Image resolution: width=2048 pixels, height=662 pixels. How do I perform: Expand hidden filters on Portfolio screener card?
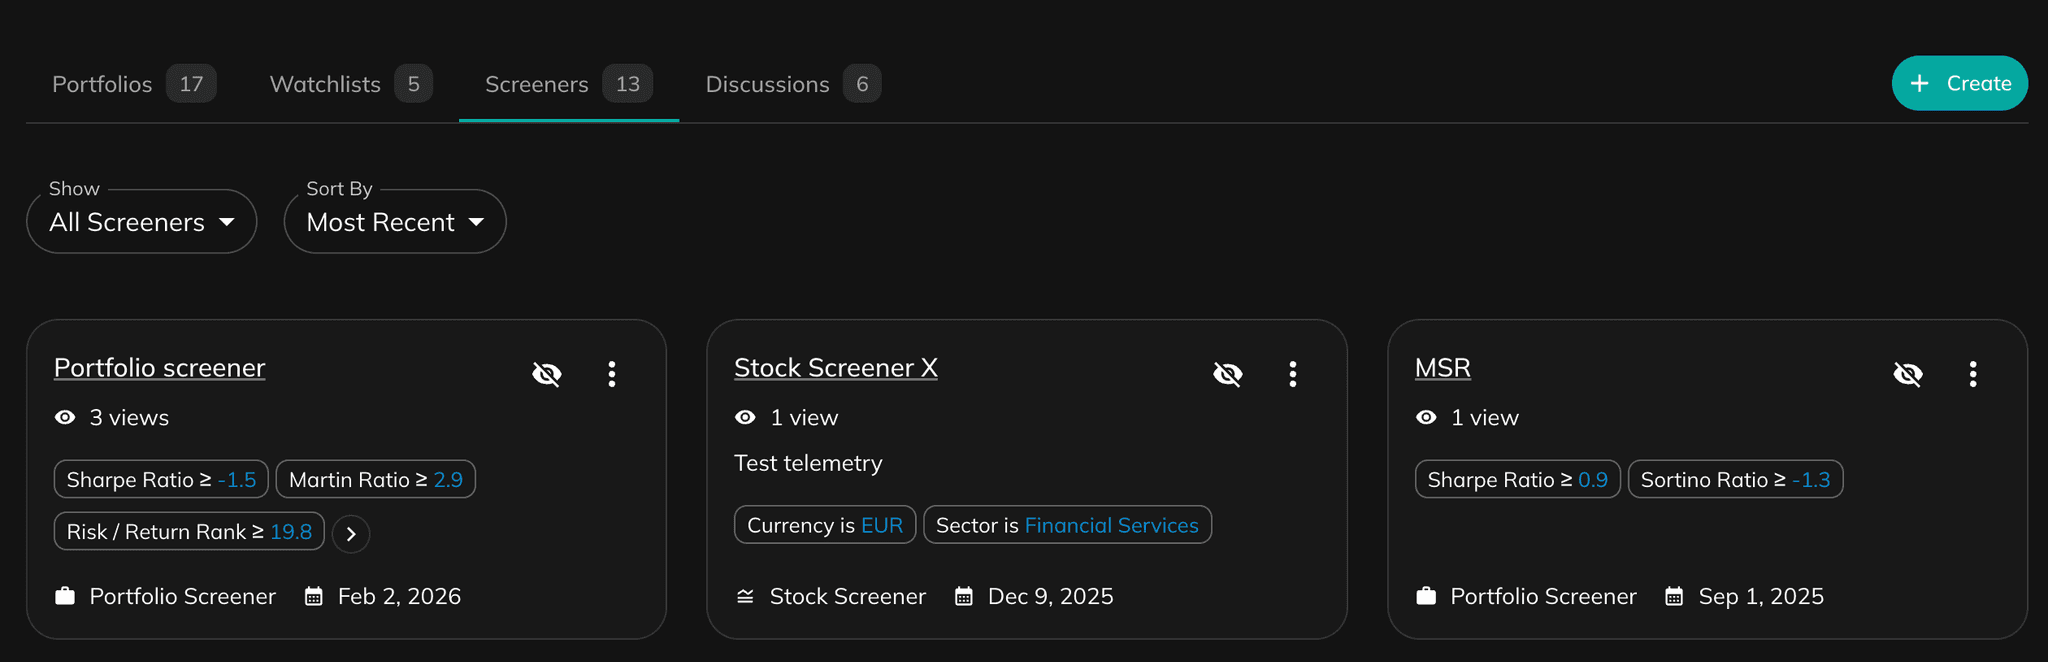pos(351,534)
